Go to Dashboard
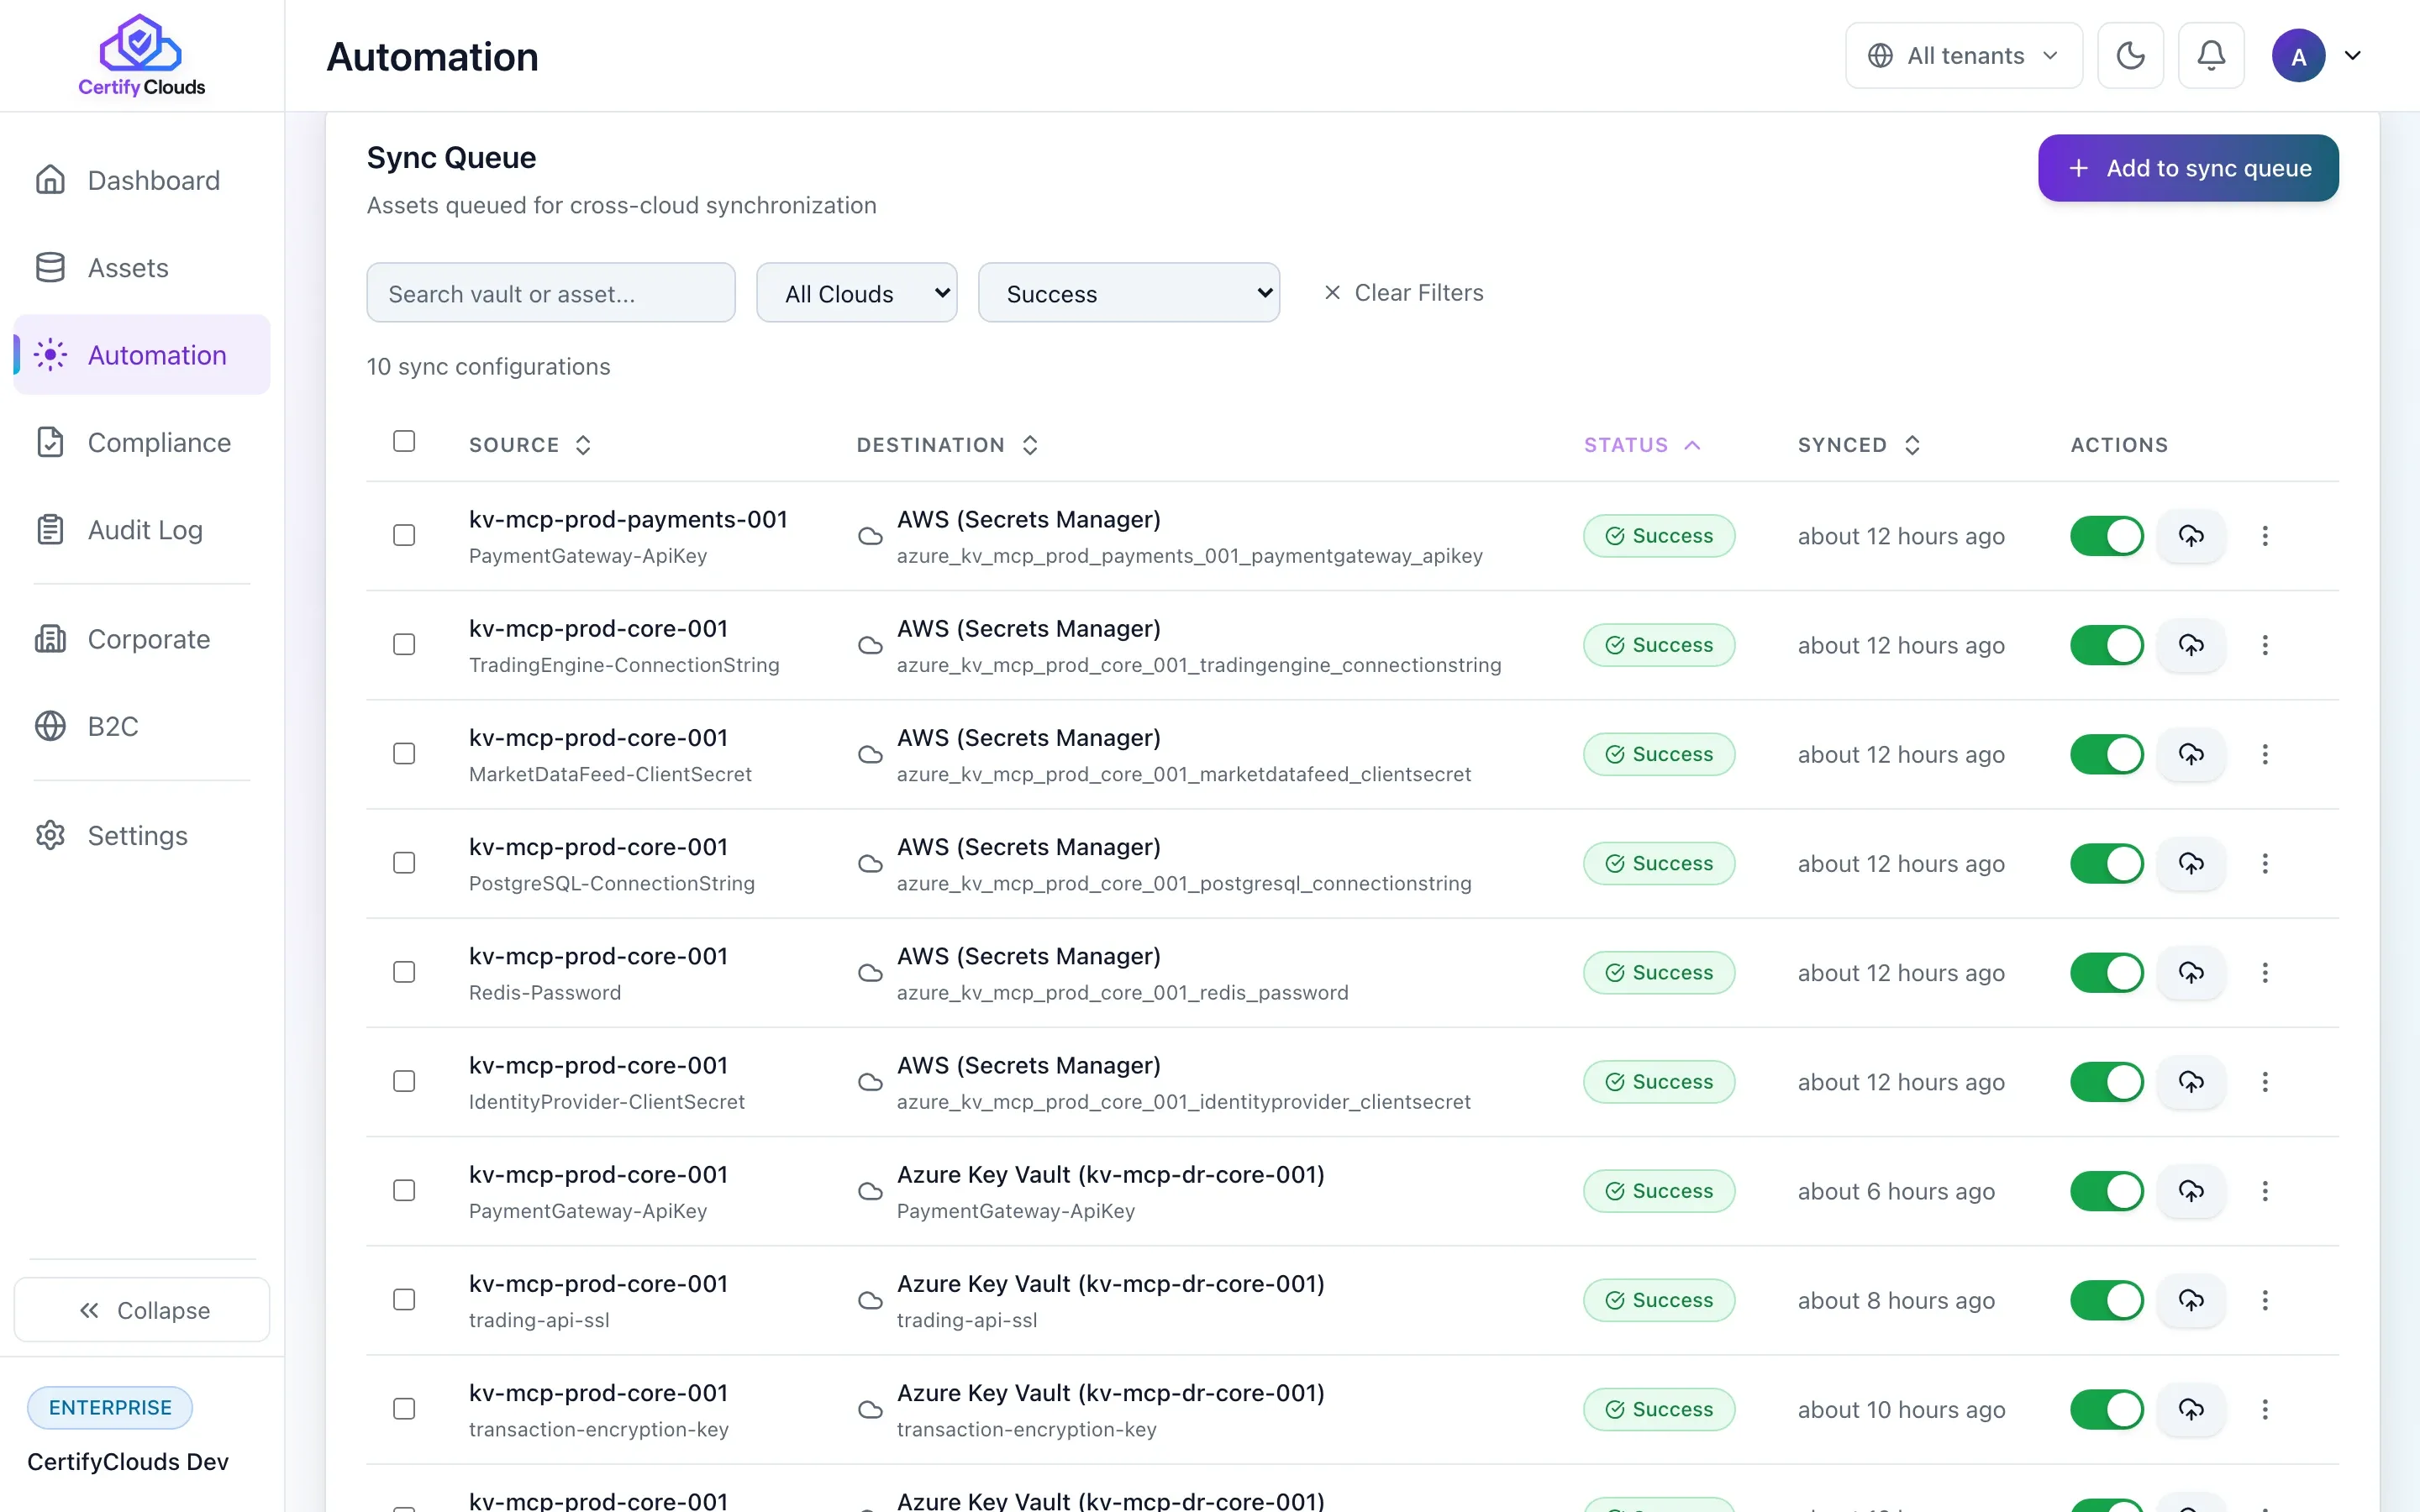The image size is (2420, 1512). 142,180
